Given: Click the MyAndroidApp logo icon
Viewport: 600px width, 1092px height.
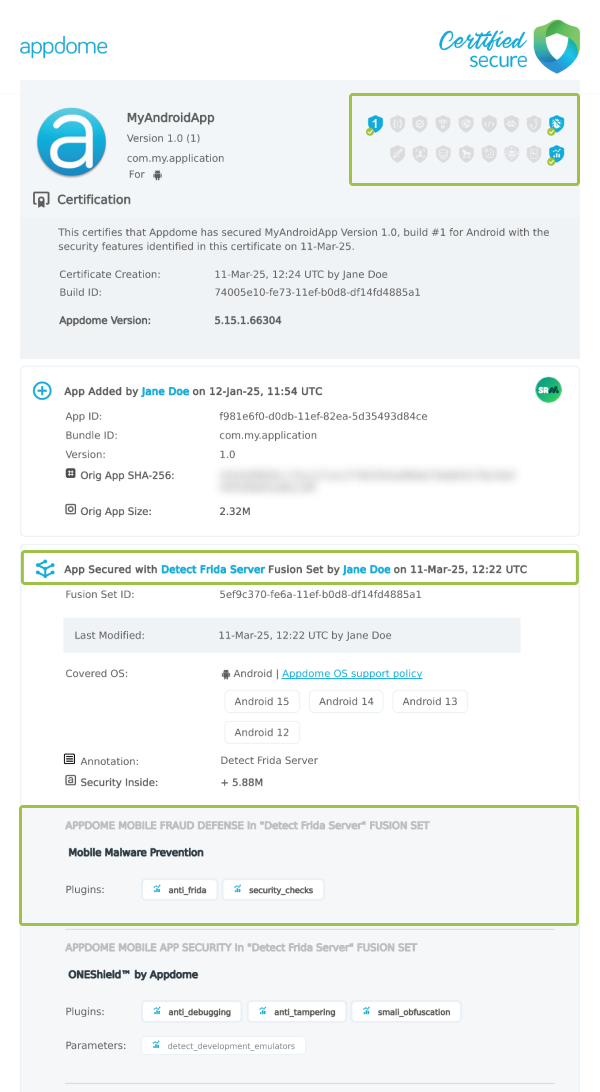Looking at the screenshot, I should click(71, 143).
